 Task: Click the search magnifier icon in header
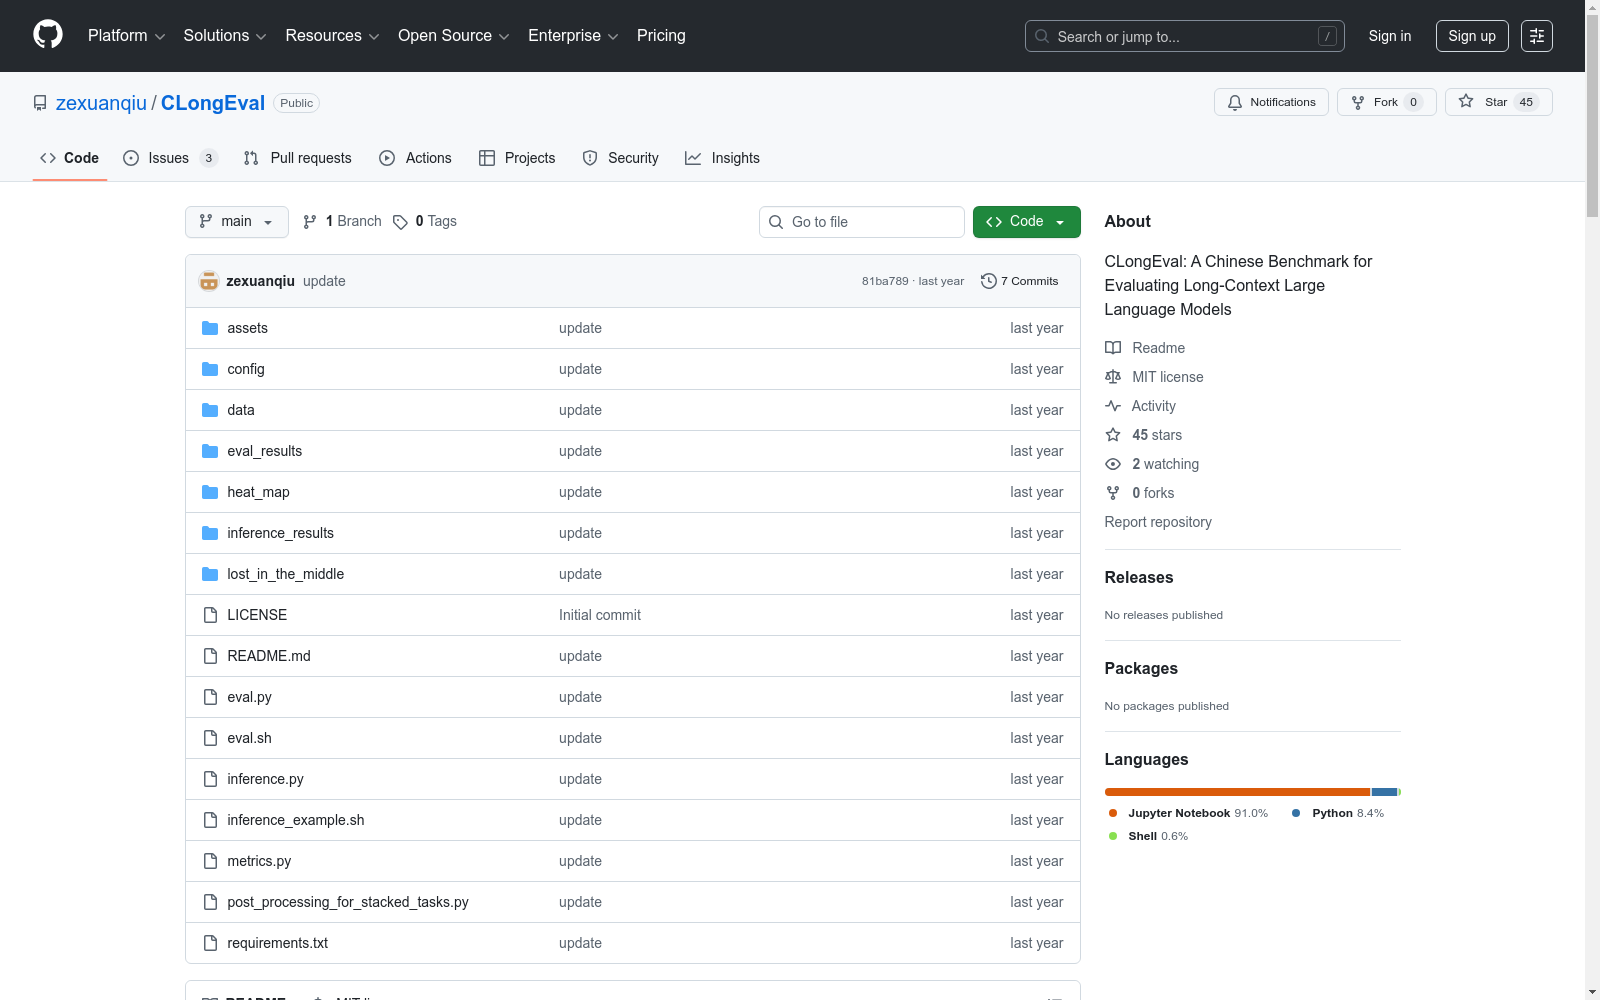click(1042, 36)
